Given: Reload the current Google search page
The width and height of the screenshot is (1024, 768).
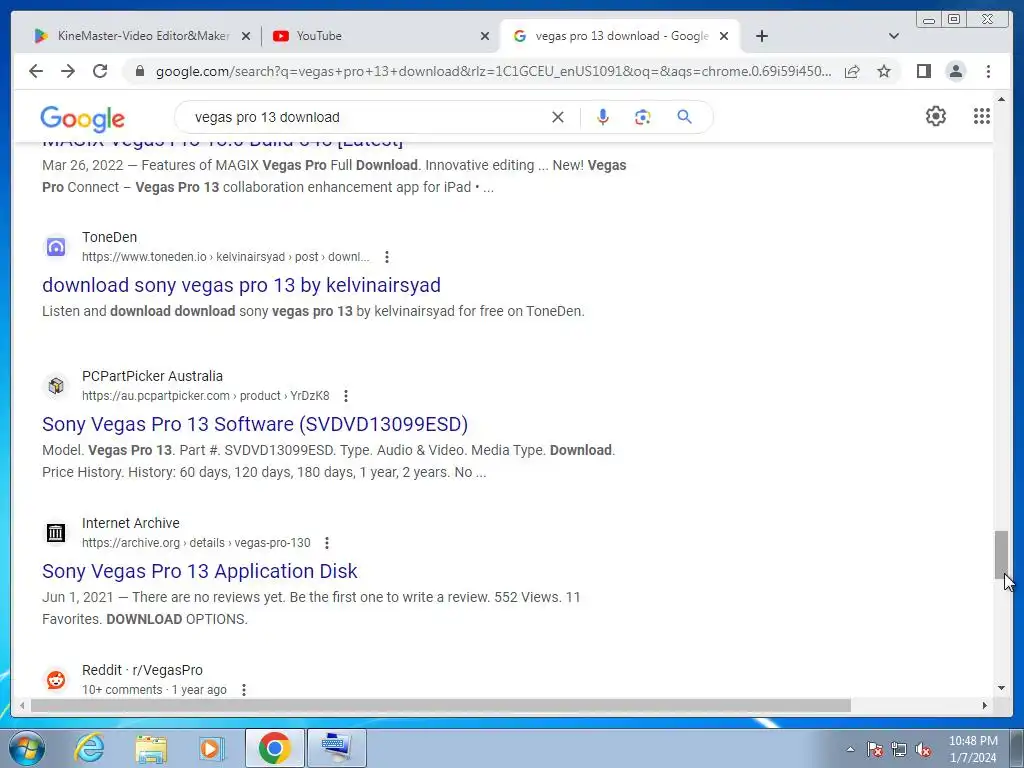Looking at the screenshot, I should pyautogui.click(x=100, y=71).
